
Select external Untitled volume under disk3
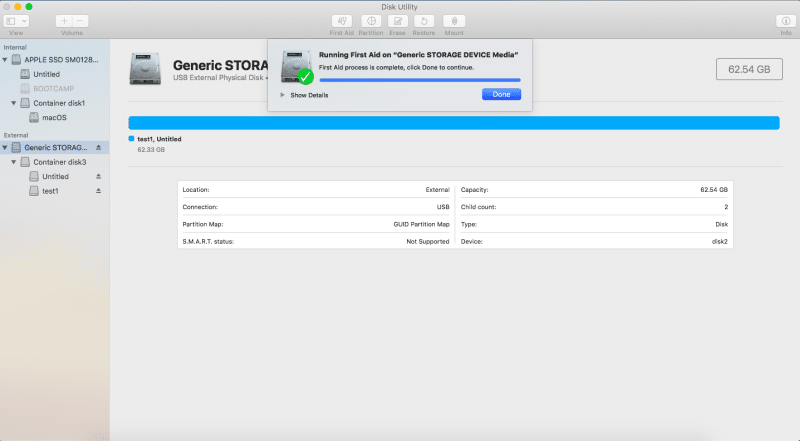[55, 176]
